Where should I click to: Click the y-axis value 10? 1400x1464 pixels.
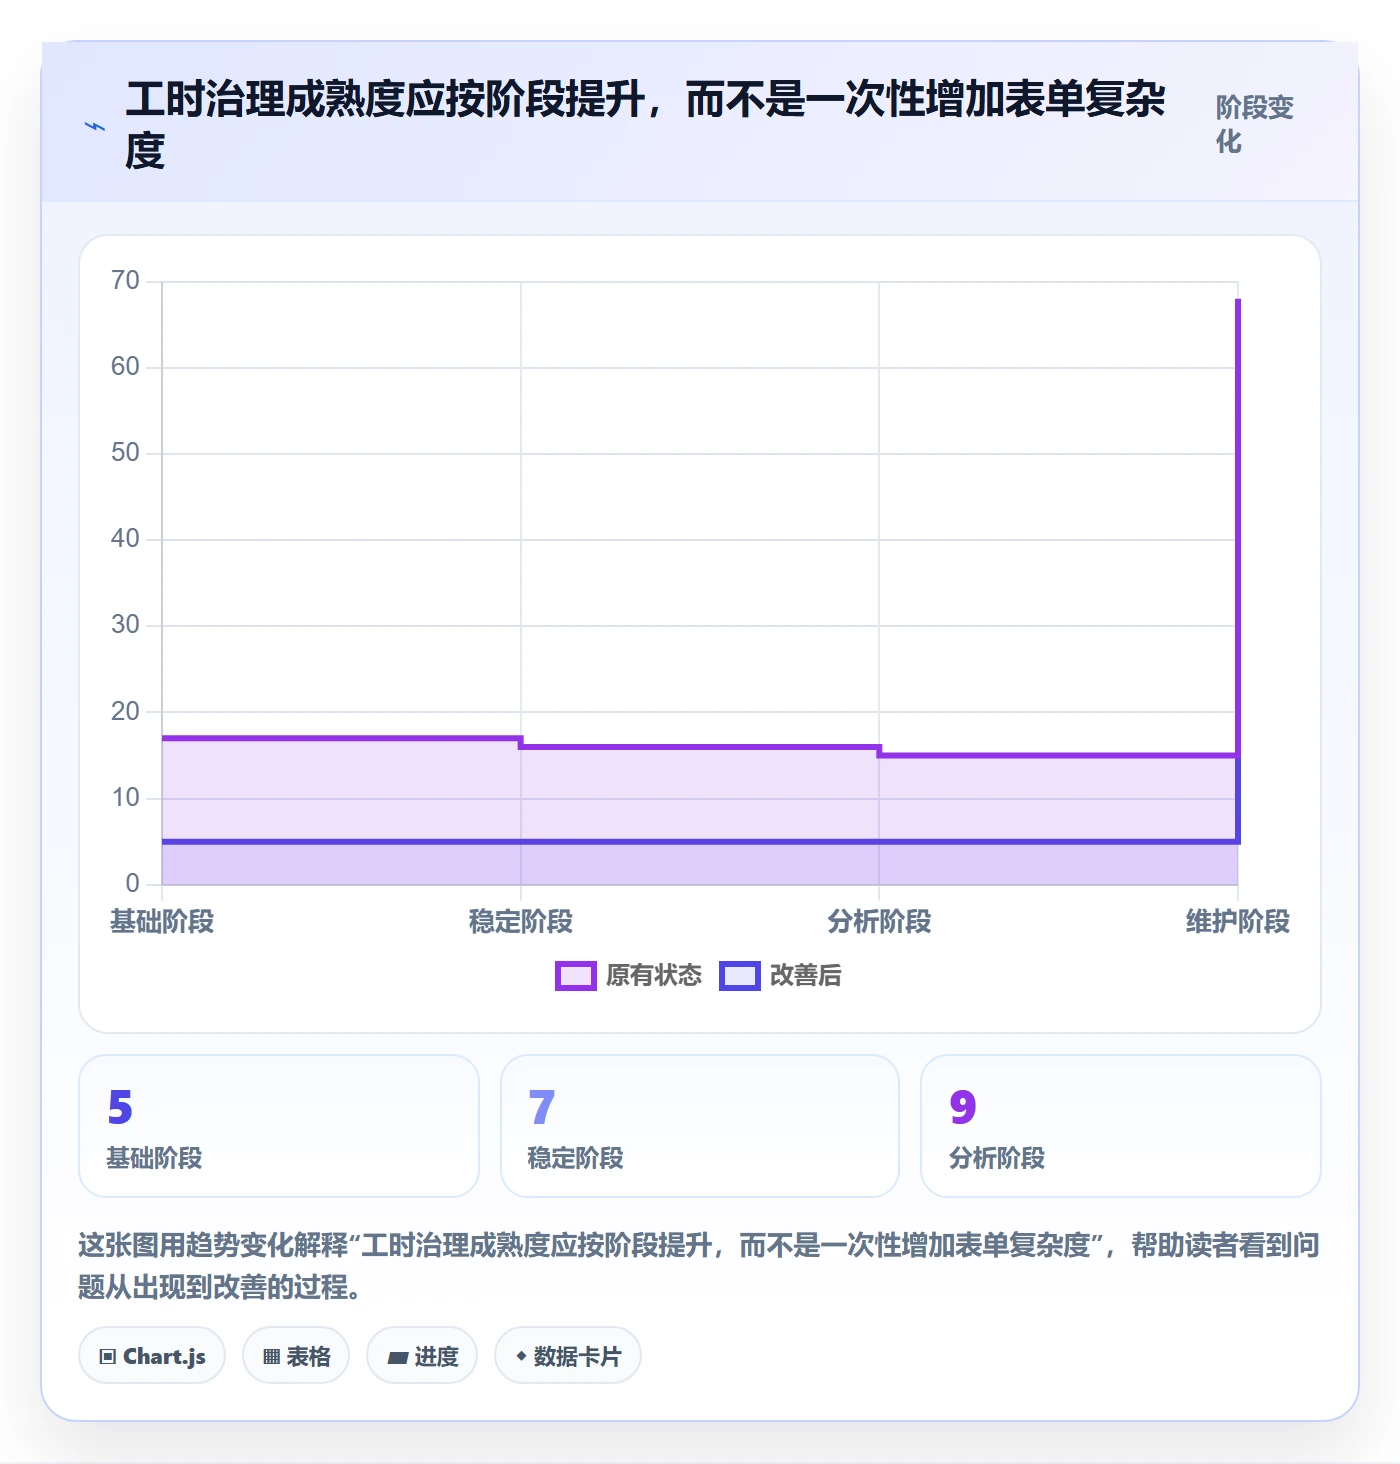[x=126, y=798]
